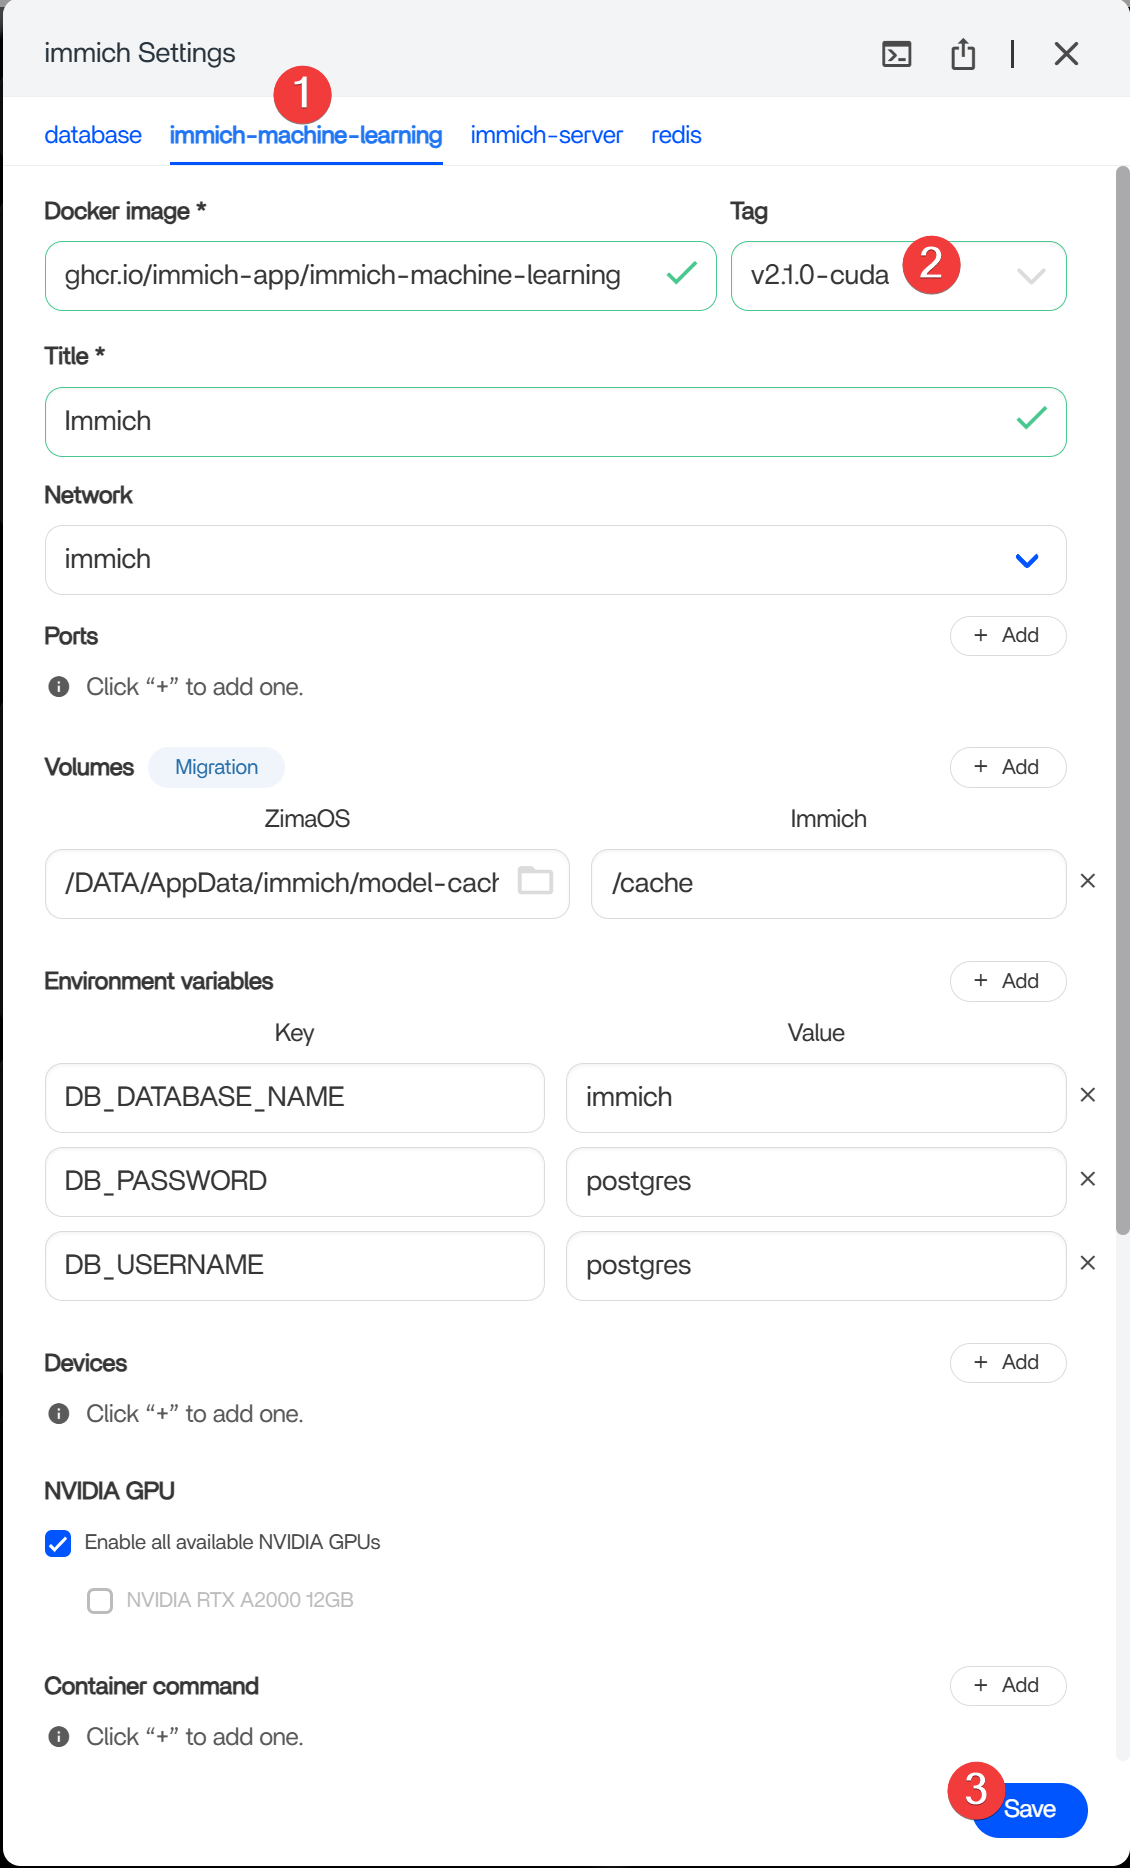Screen dimensions: 1130x1868
Task: Check the NVIDIA RTX A2000 12GB box
Action: [100, 1601]
